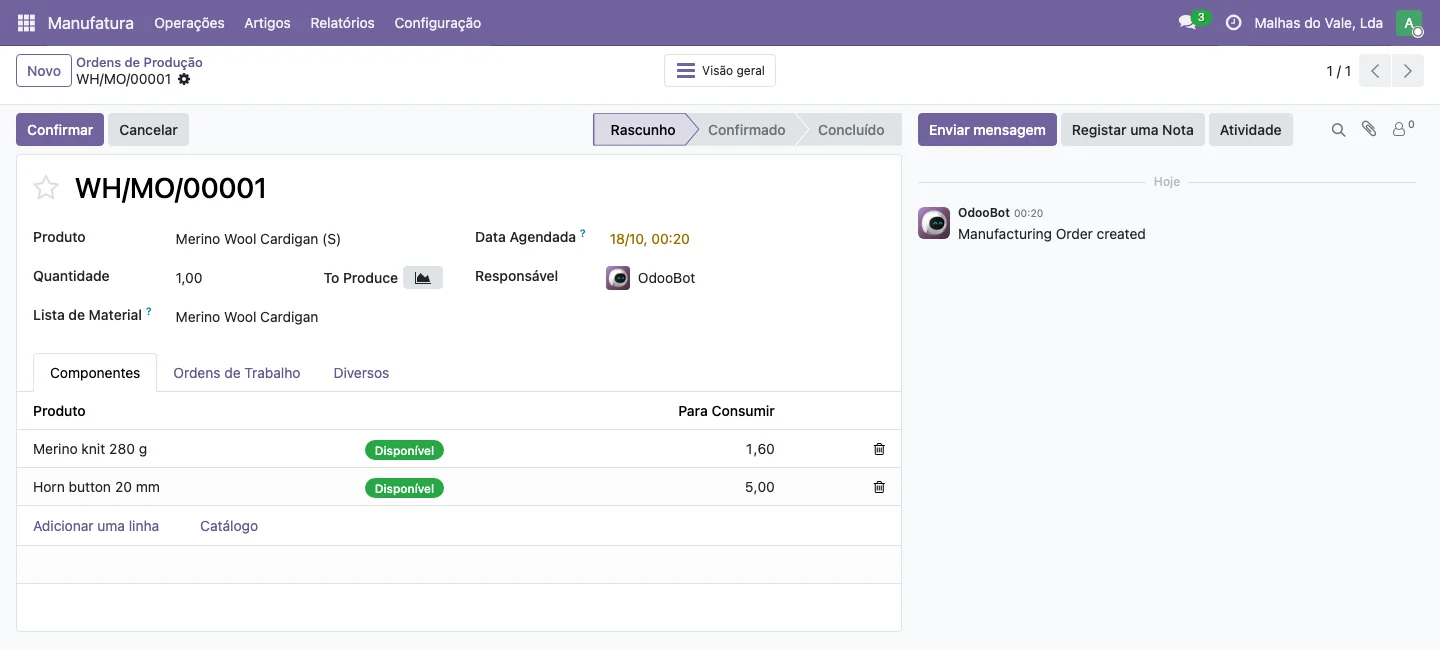Open the Configuração menu
The height and width of the screenshot is (650, 1440).
coord(437,23)
